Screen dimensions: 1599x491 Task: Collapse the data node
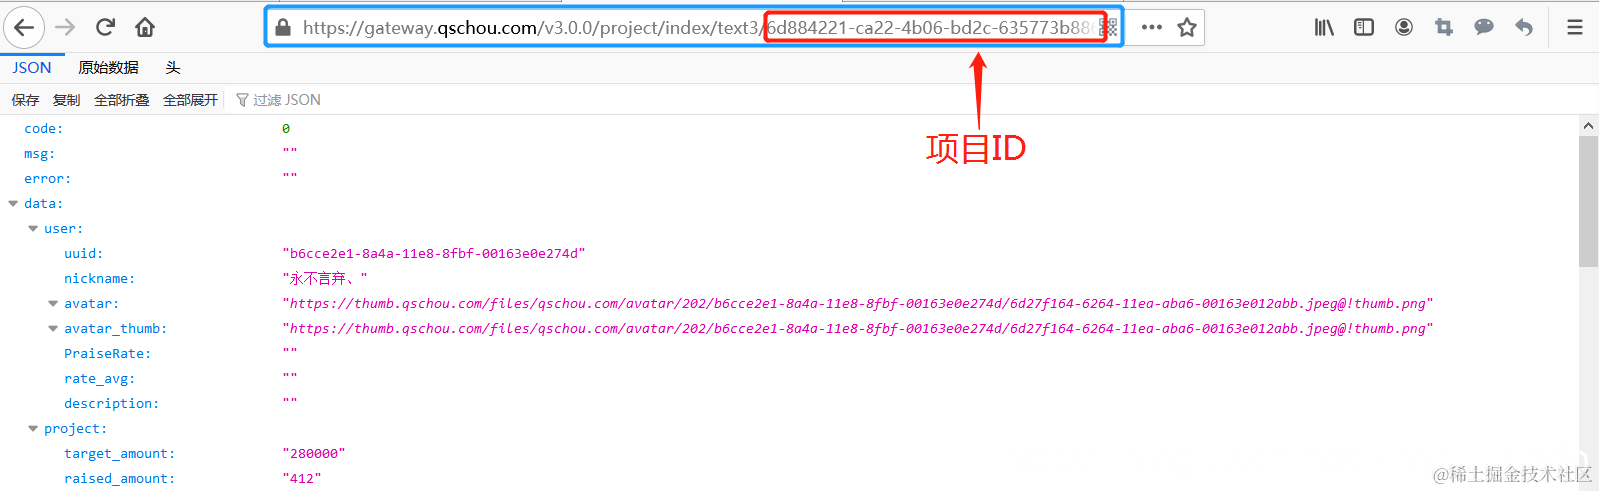13,203
